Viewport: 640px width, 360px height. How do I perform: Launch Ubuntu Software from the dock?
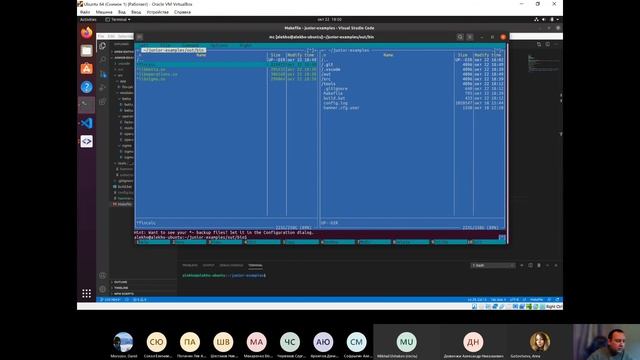pyautogui.click(x=87, y=69)
